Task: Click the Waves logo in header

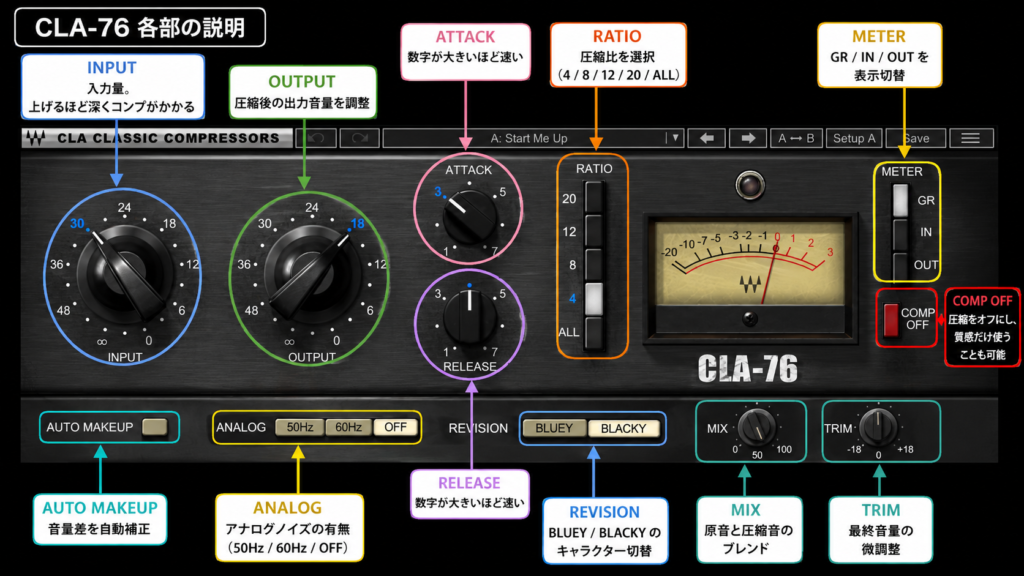Action: point(35,138)
